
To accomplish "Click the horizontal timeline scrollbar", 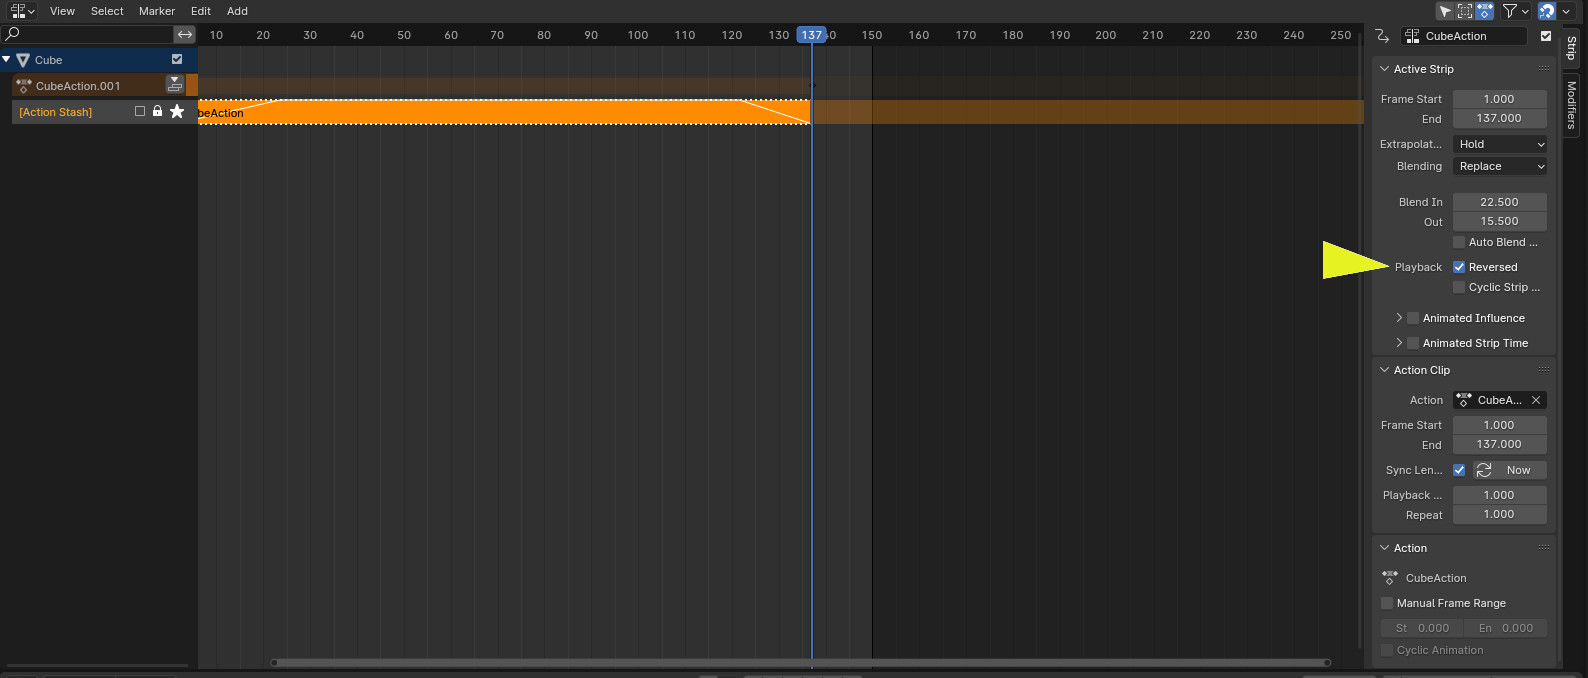I will tap(801, 662).
